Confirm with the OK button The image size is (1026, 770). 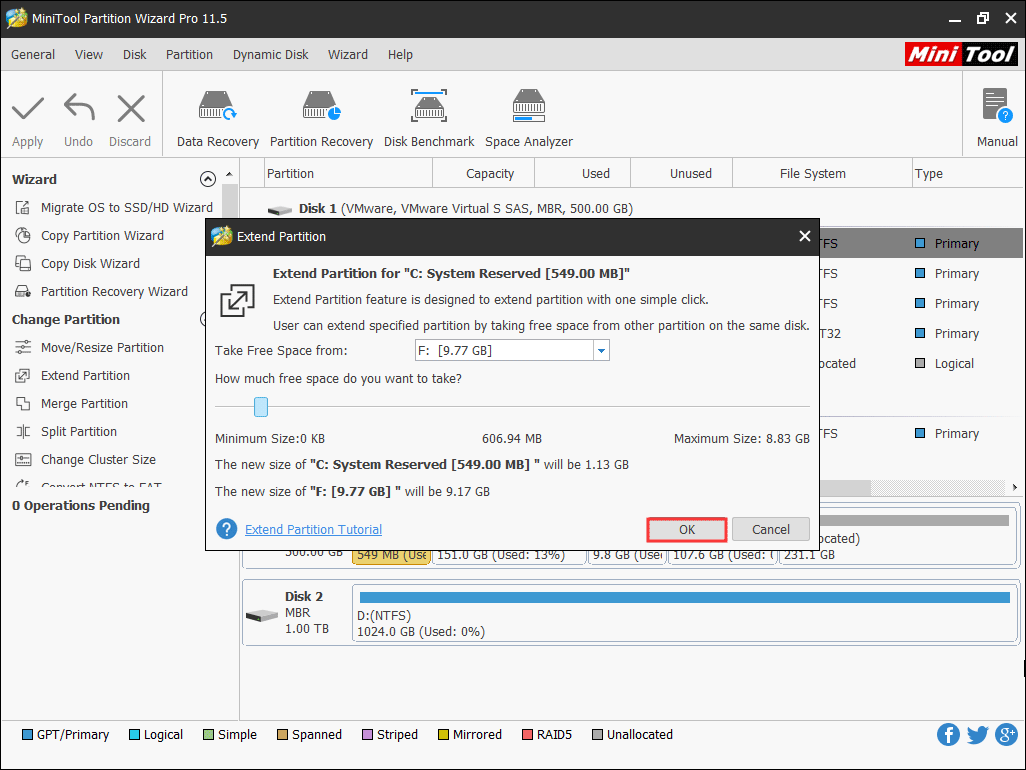[x=686, y=529]
